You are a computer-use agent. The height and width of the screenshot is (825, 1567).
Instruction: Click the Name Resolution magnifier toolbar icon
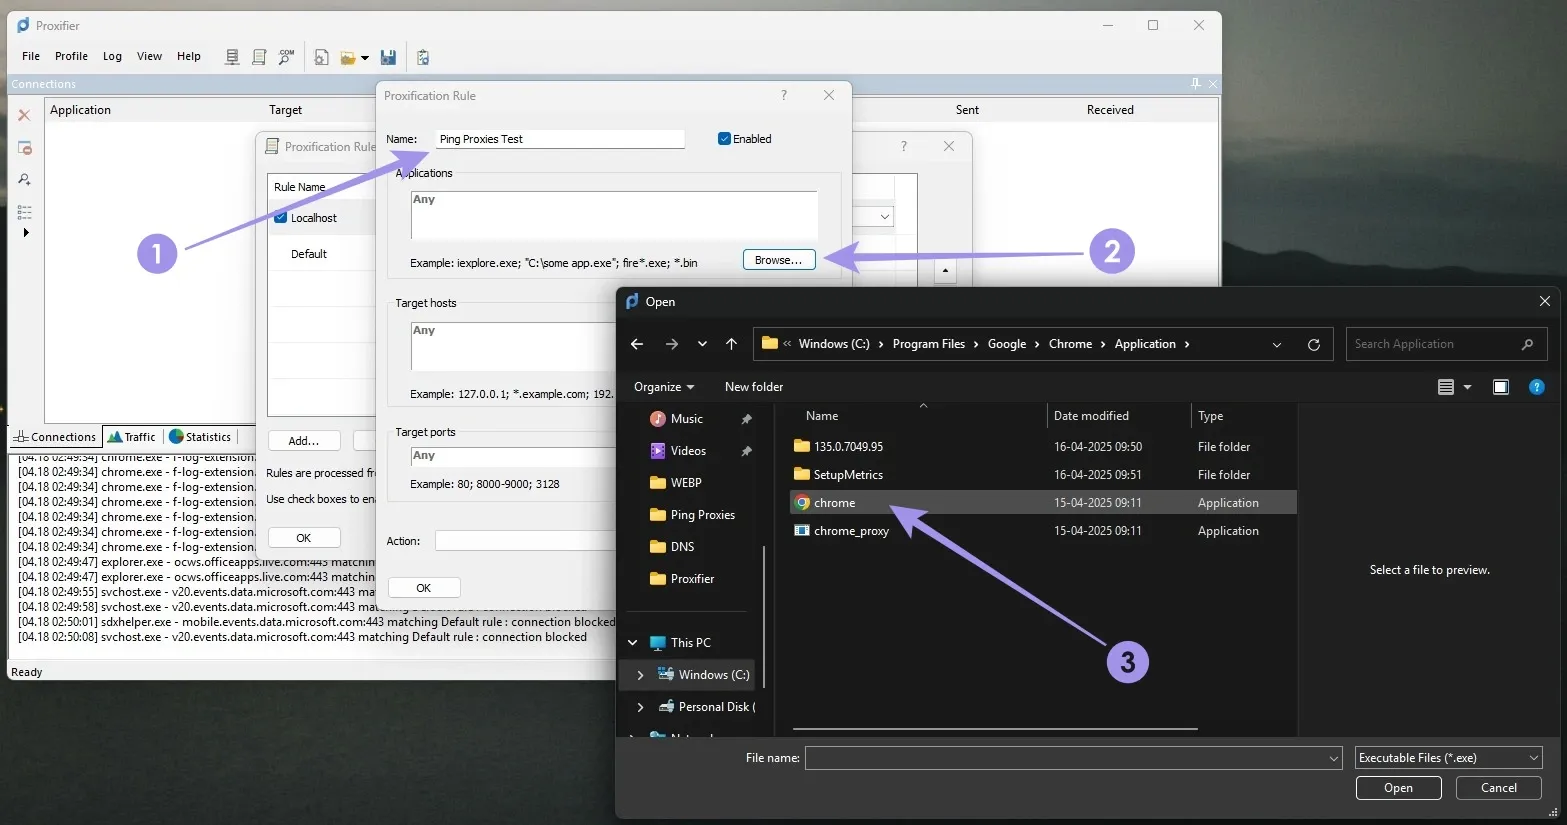(x=286, y=57)
